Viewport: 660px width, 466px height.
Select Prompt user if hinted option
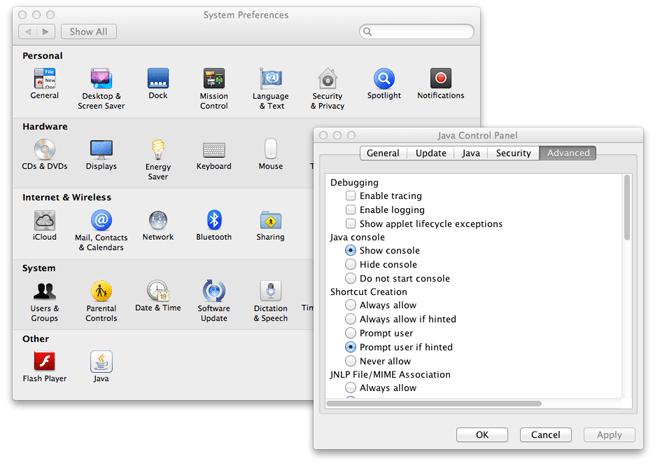click(351, 347)
